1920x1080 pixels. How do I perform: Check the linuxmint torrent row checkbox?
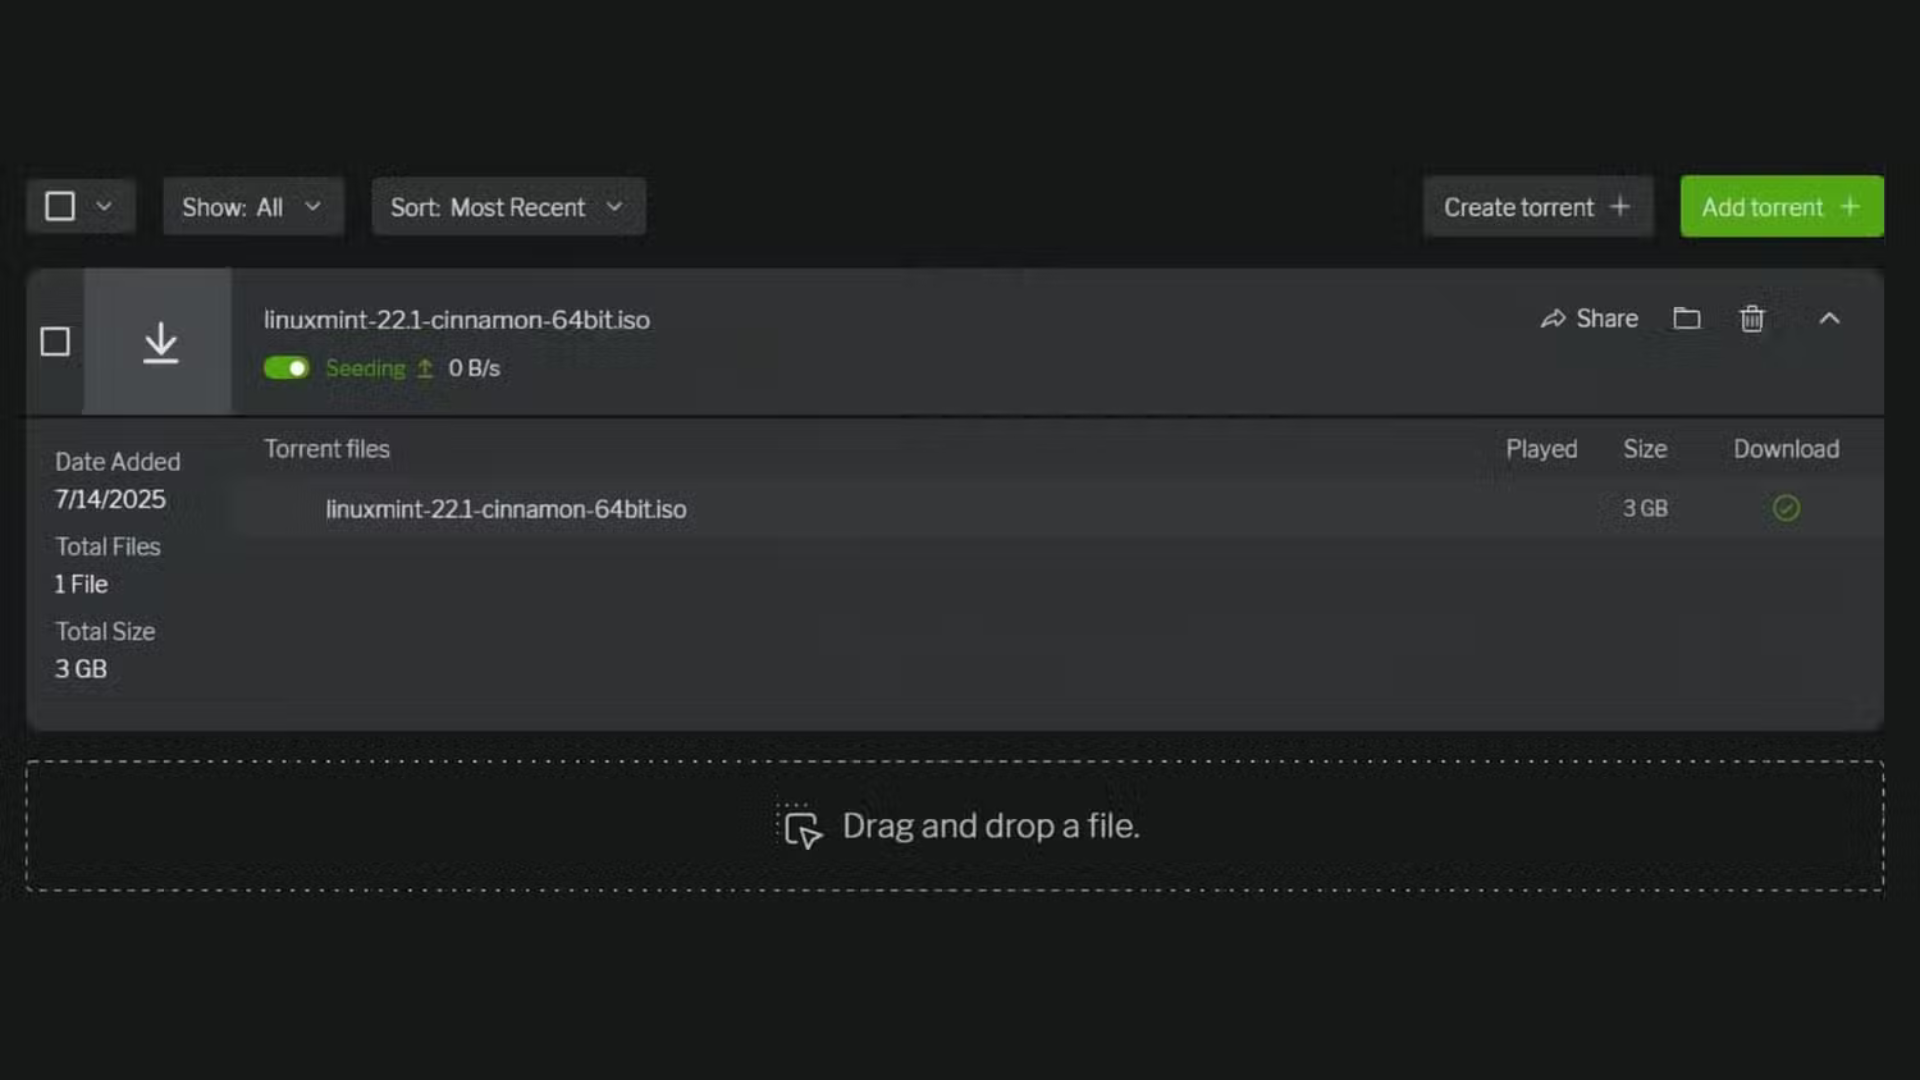[56, 342]
